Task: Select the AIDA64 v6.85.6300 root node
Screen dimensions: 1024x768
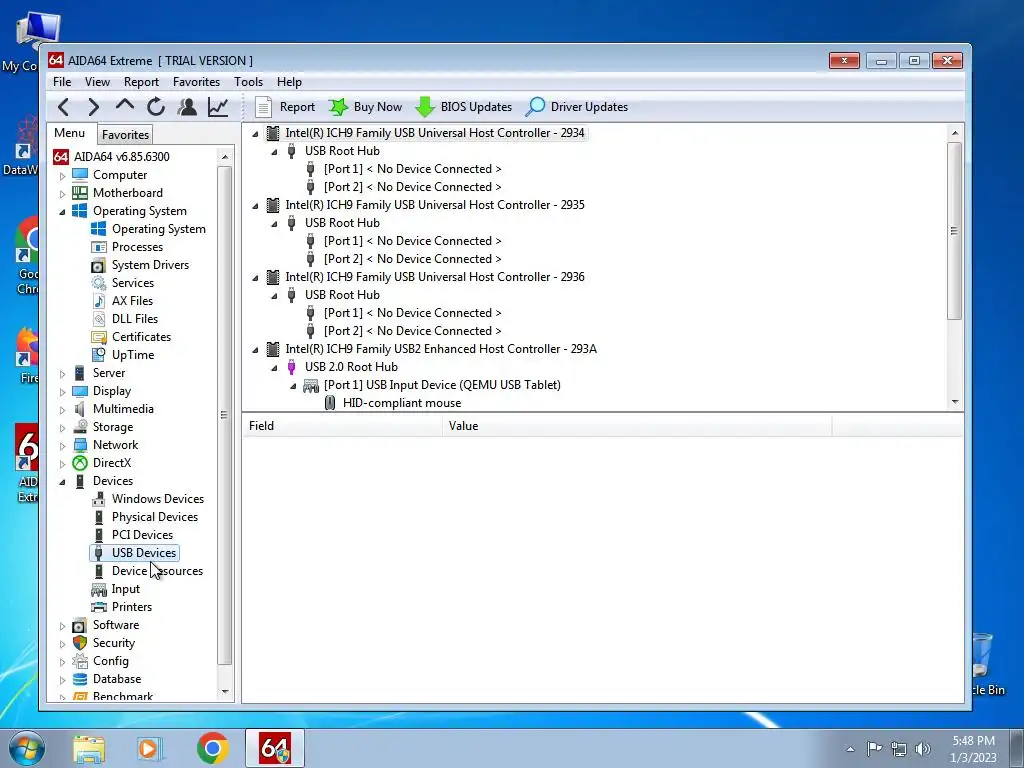Action: [121, 157]
